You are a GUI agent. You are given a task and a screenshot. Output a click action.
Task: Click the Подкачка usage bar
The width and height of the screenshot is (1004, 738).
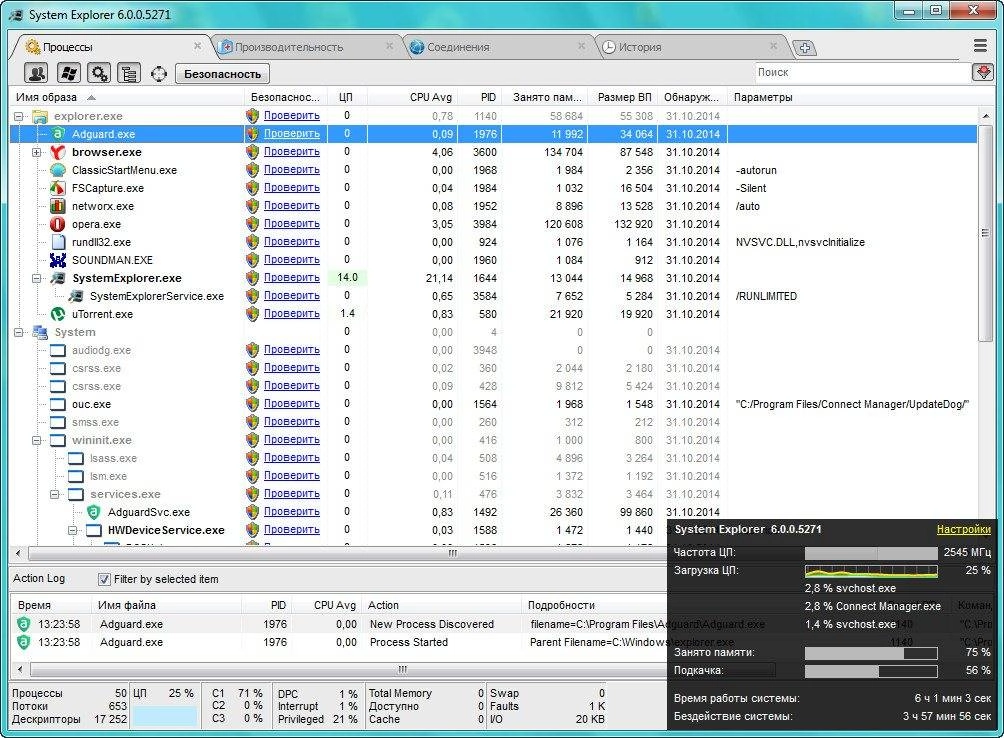point(871,671)
